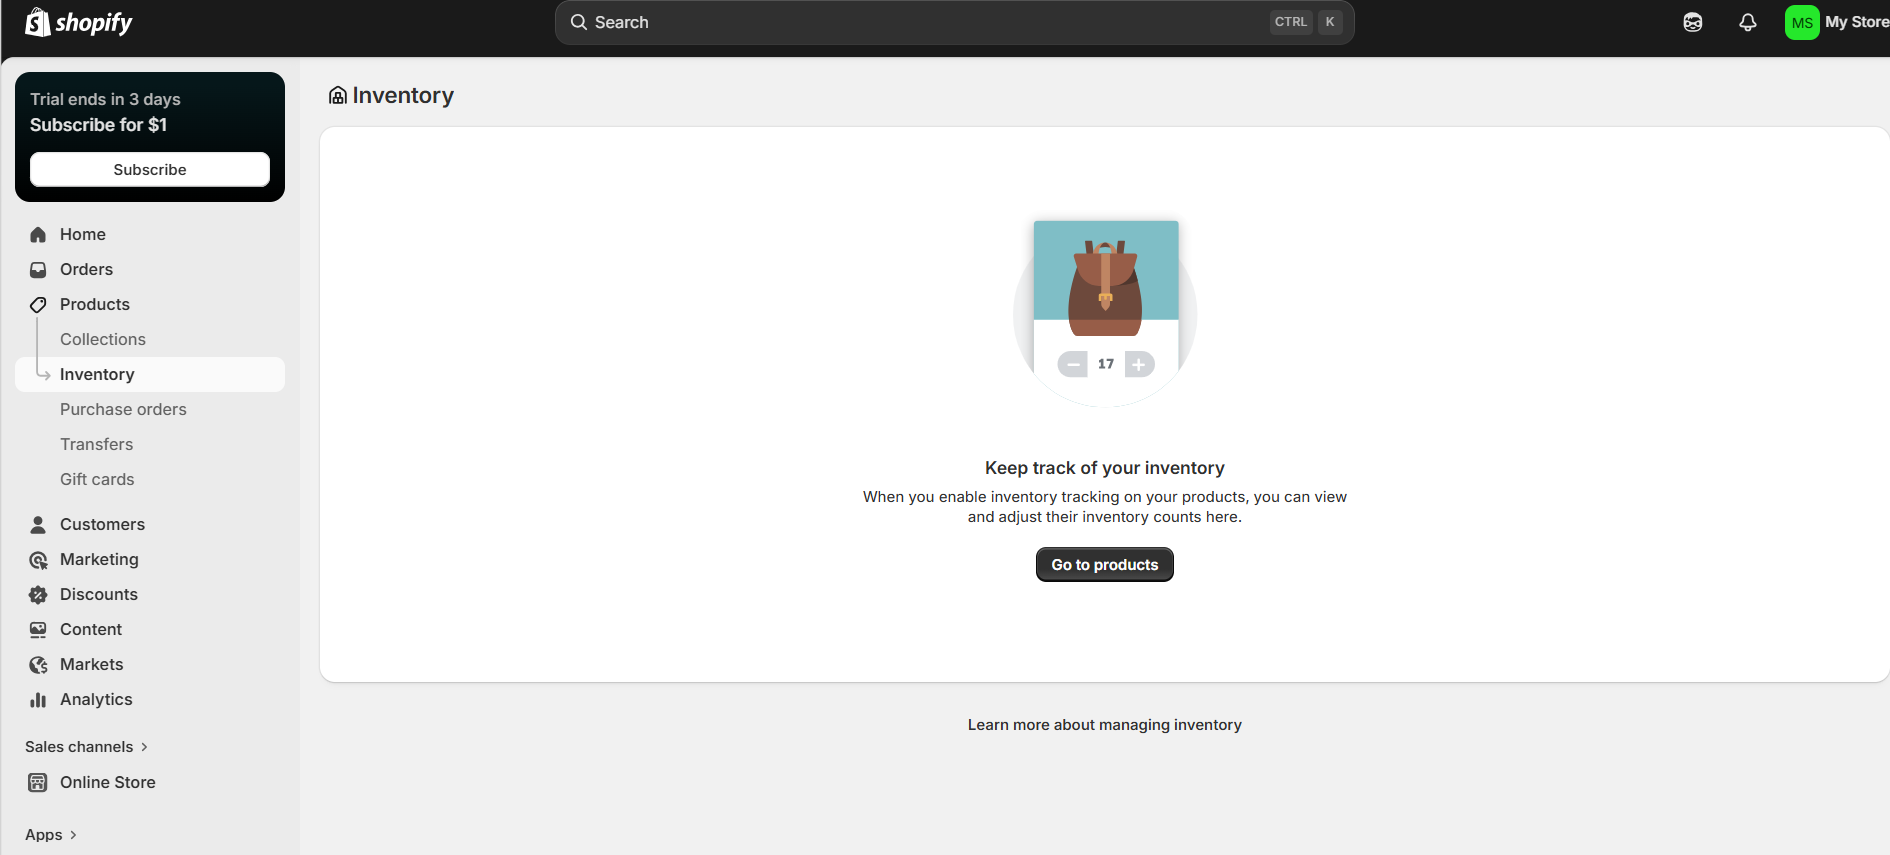Click 'Subscribe for $1' text
Viewport: 1890px width, 855px height.
[x=98, y=125]
